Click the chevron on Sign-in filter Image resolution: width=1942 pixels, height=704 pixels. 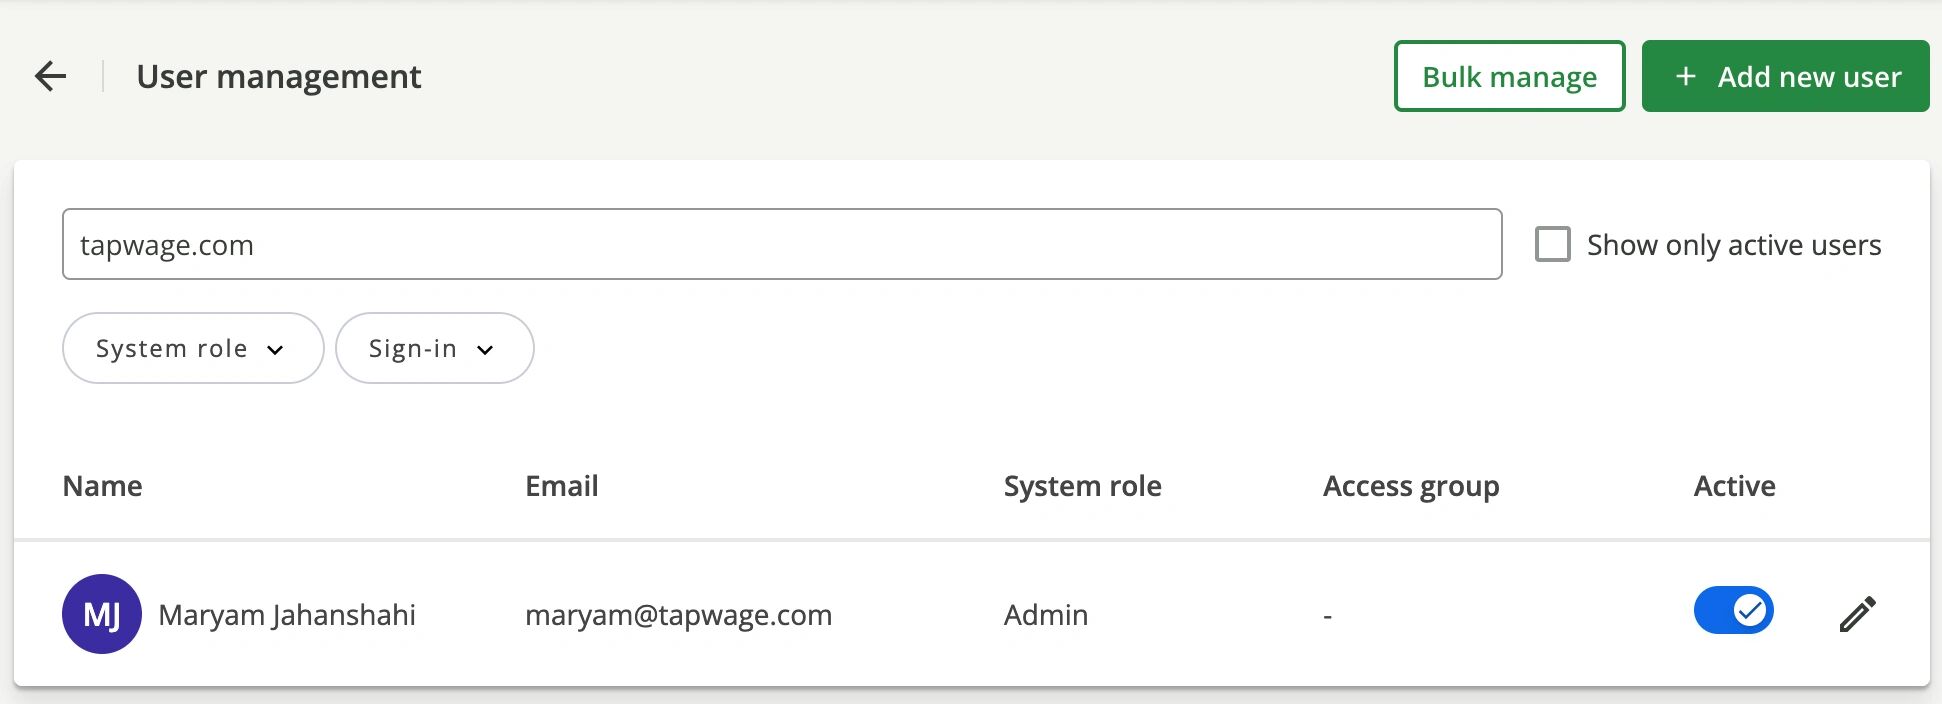coord(486,349)
